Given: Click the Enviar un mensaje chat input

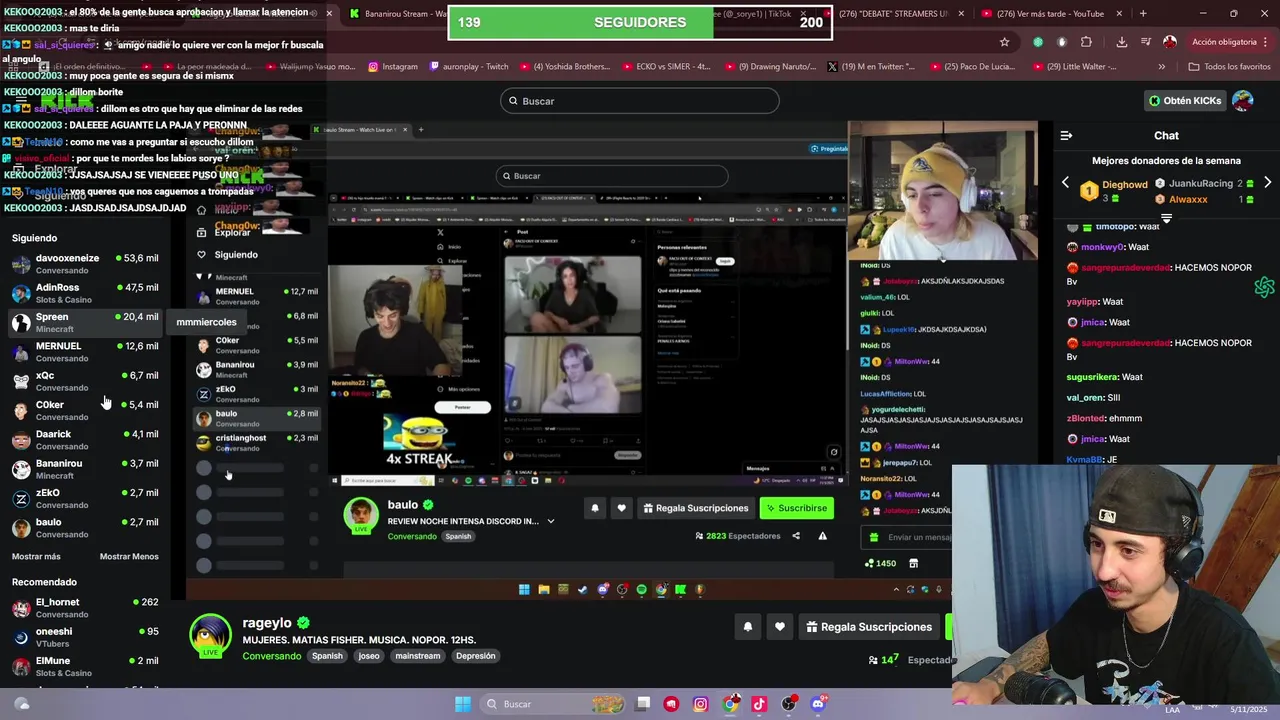Looking at the screenshot, I should click(x=906, y=537).
